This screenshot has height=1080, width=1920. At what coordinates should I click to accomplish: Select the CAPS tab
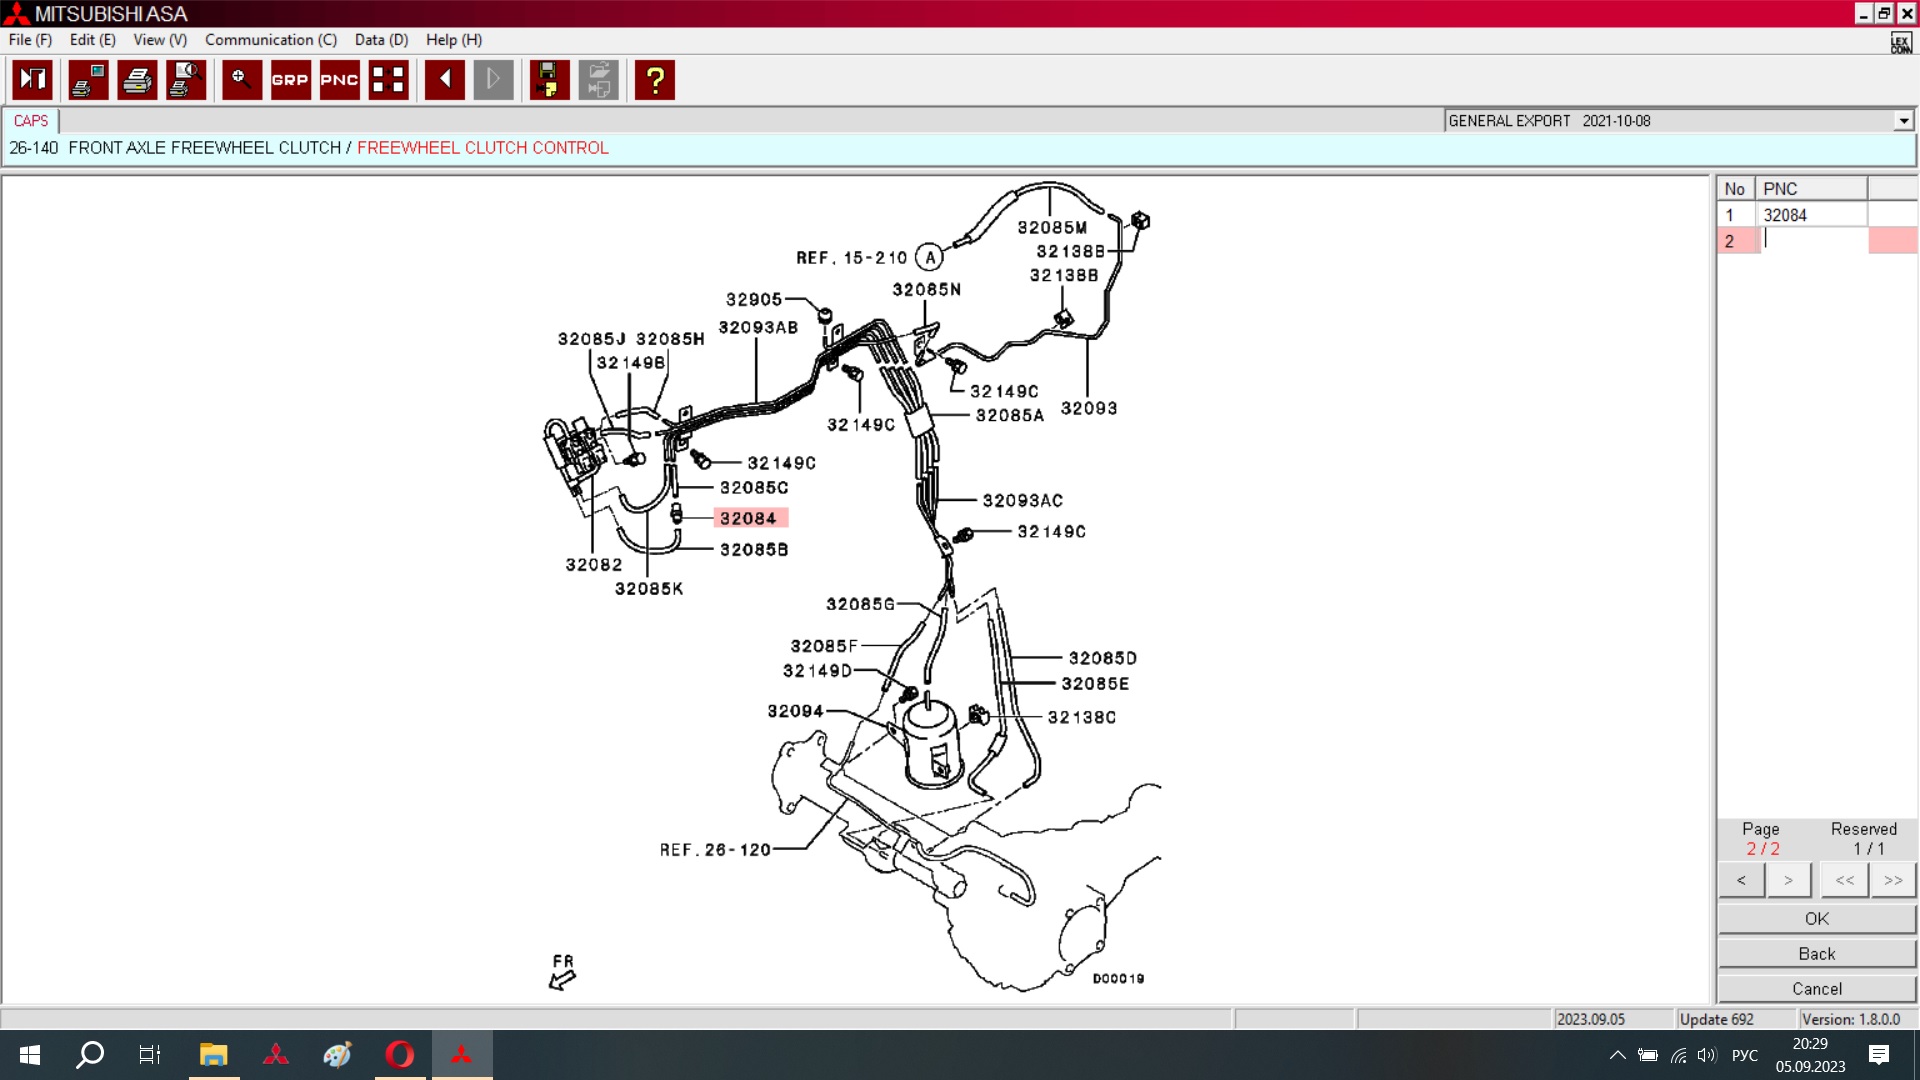click(x=31, y=121)
